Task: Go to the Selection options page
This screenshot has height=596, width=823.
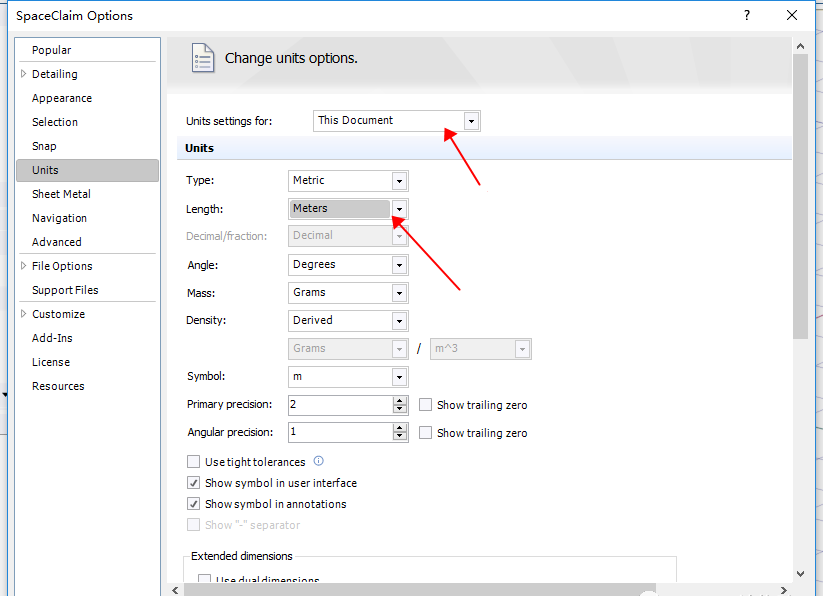Action: [55, 122]
